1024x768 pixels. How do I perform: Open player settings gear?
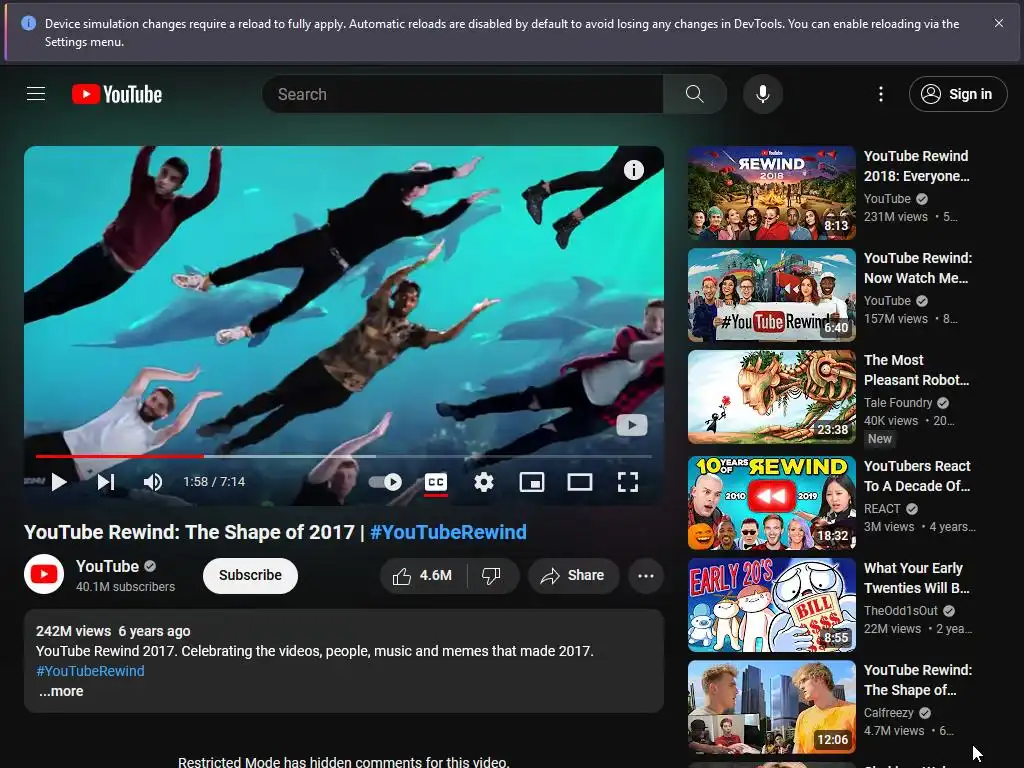[x=484, y=482]
